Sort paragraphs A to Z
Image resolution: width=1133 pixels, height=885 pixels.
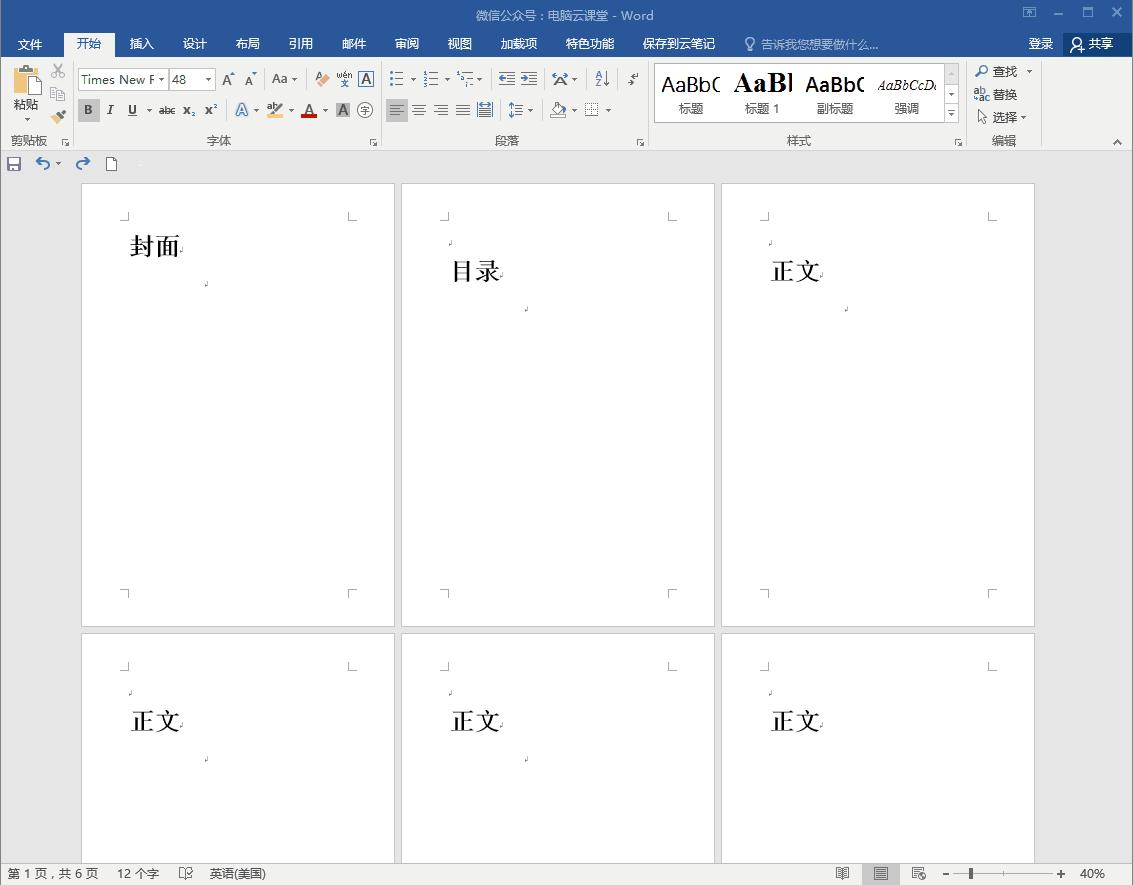pyautogui.click(x=602, y=79)
